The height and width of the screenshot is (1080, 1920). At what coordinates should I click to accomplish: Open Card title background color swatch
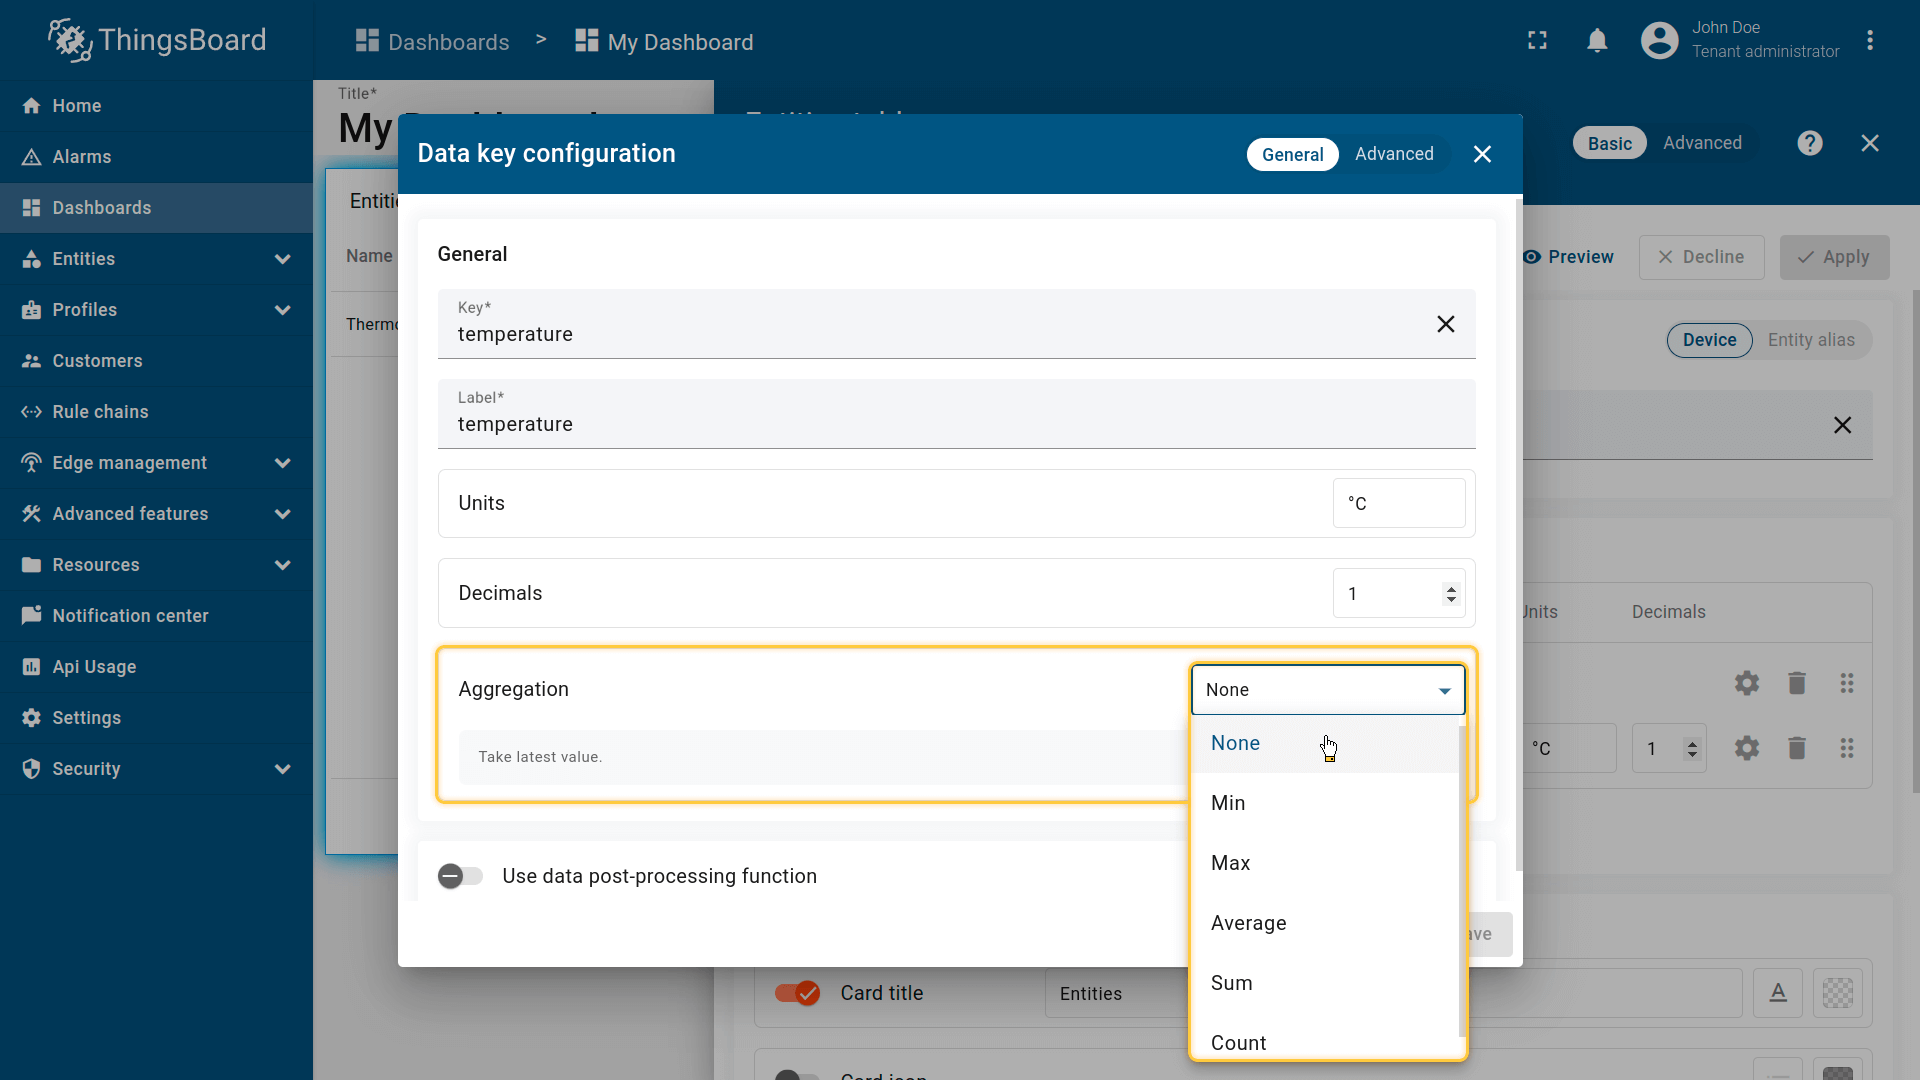pos(1837,993)
